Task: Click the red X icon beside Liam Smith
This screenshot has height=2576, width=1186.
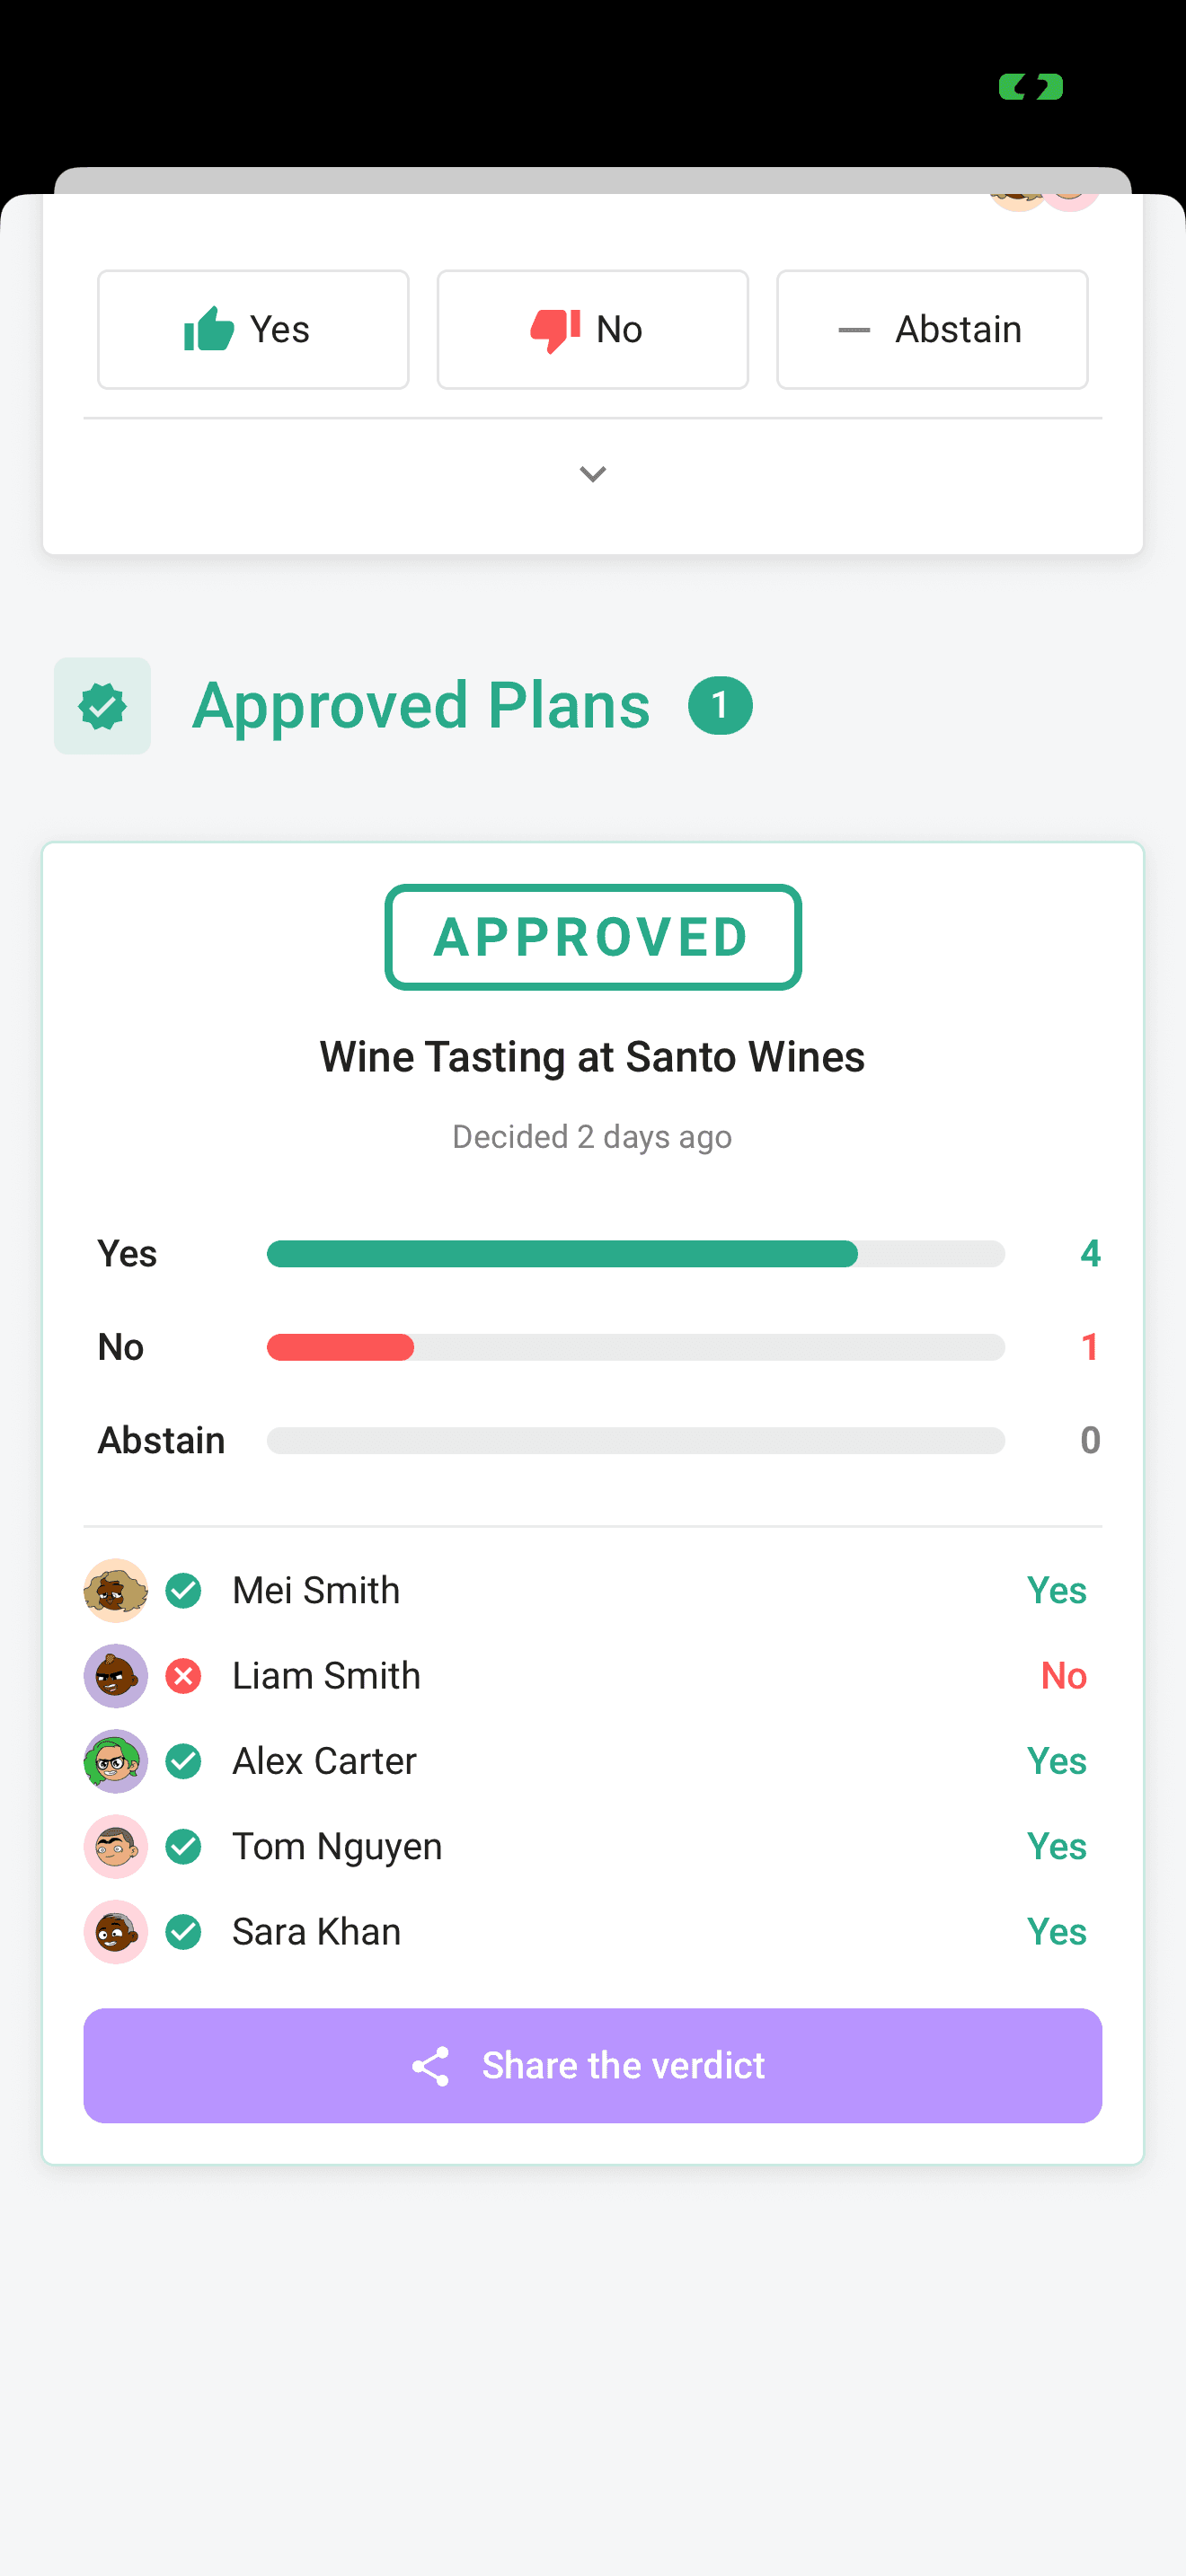Action: pos(184,1676)
